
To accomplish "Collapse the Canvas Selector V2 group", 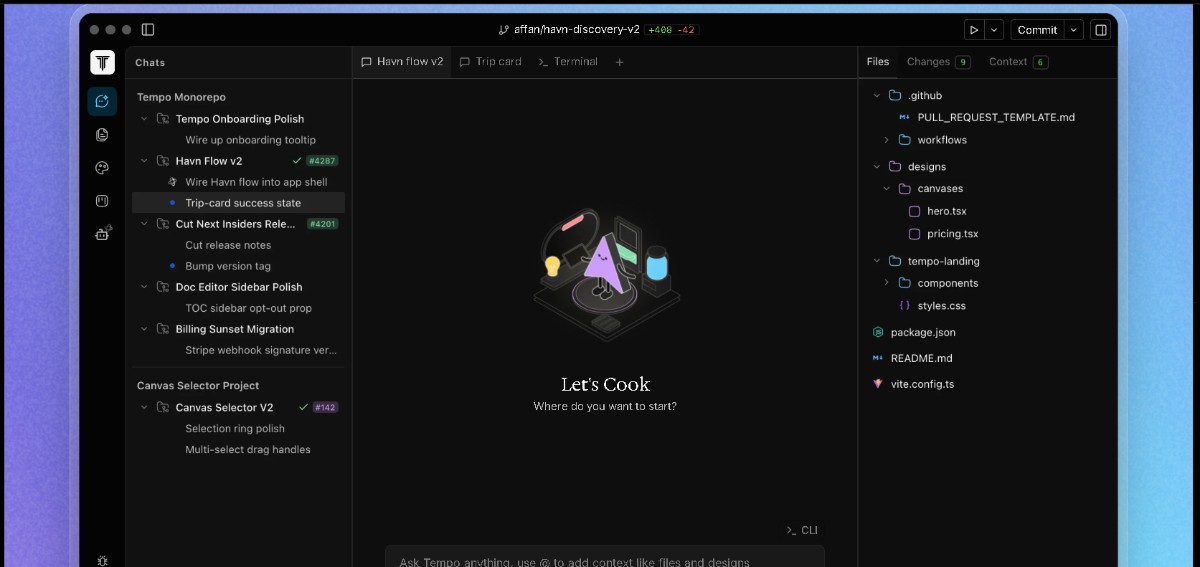I will (144, 408).
